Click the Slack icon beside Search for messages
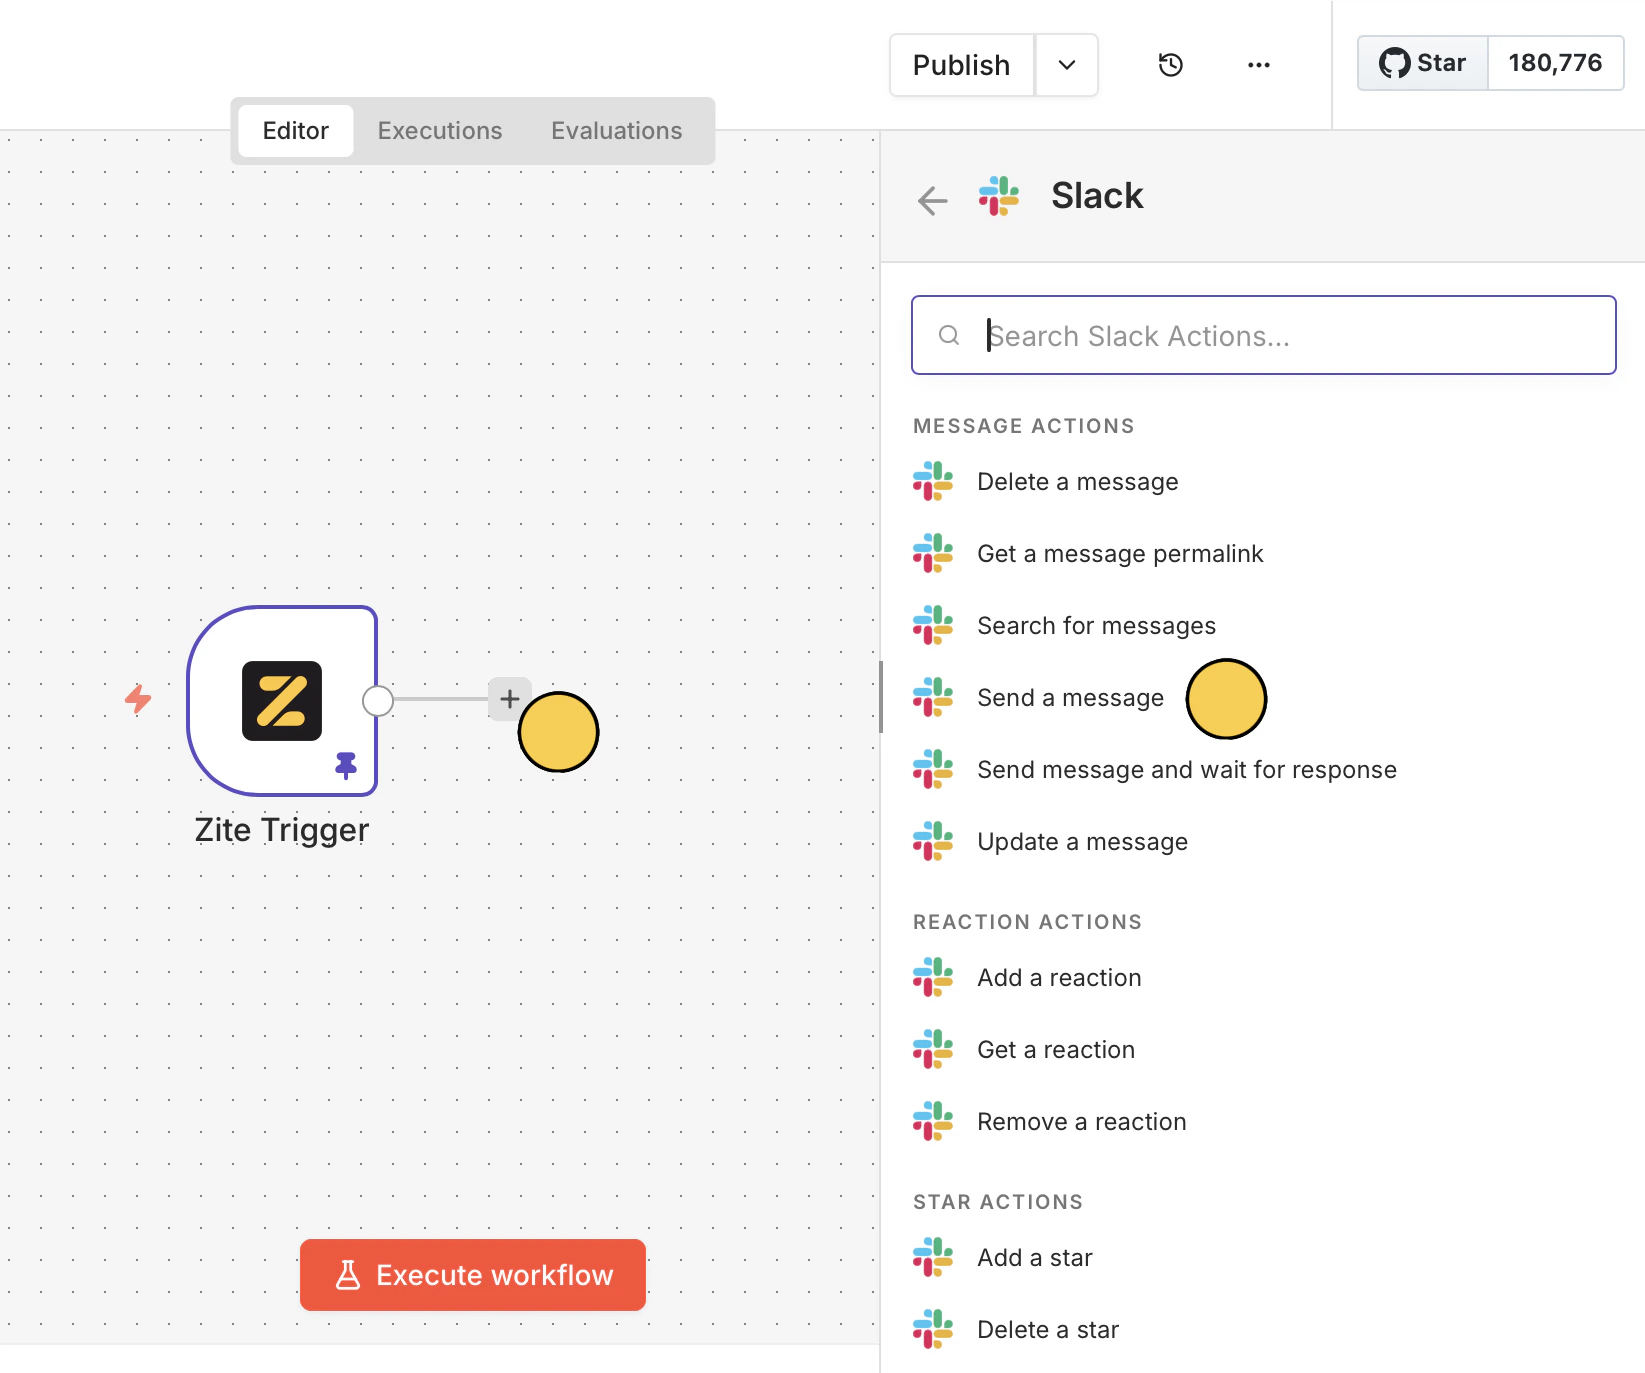1645x1373 pixels. [933, 625]
